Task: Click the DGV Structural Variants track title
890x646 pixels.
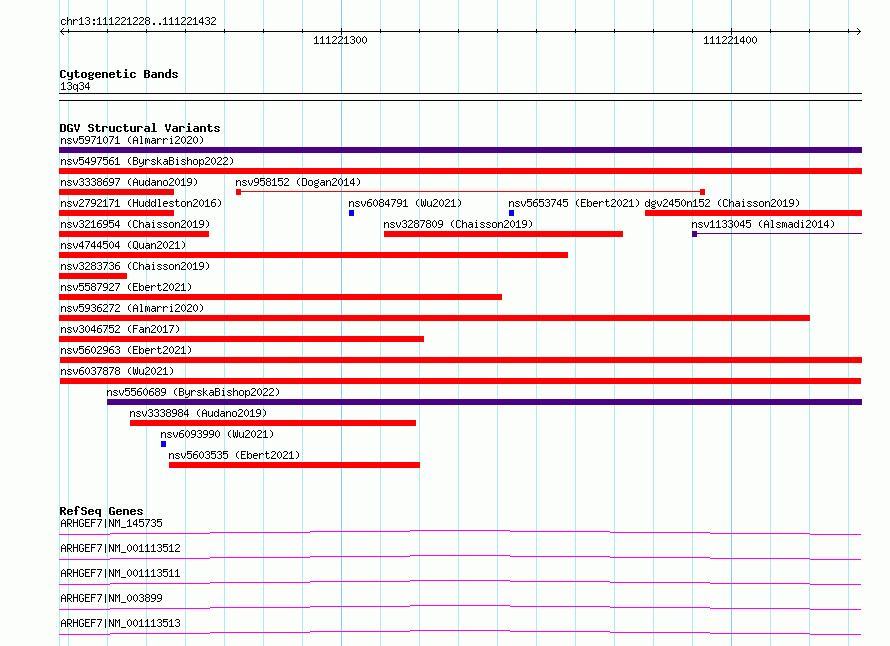Action: (140, 128)
